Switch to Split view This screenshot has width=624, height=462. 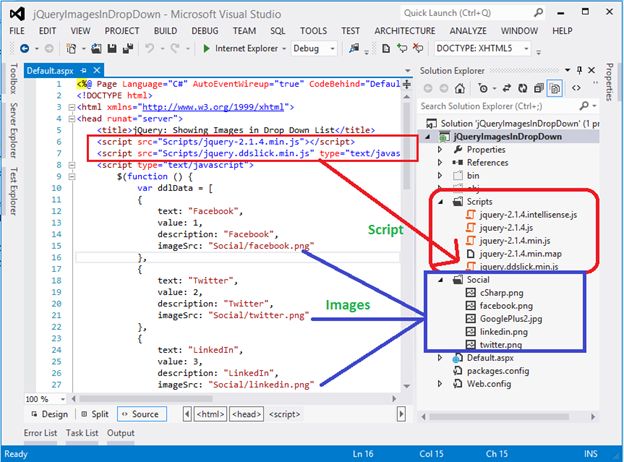(95, 414)
